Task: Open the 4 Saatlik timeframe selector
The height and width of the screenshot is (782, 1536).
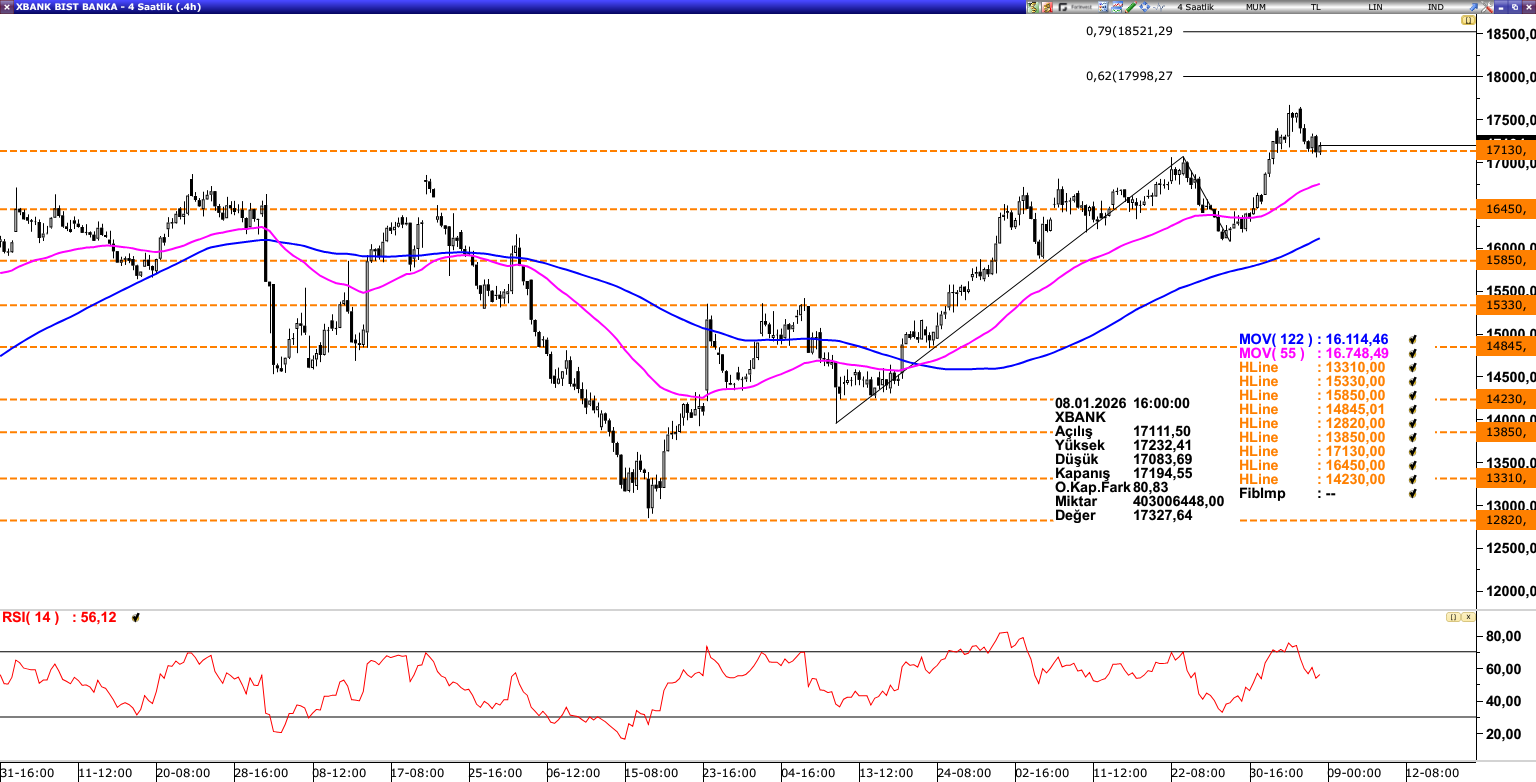Action: click(1196, 7)
